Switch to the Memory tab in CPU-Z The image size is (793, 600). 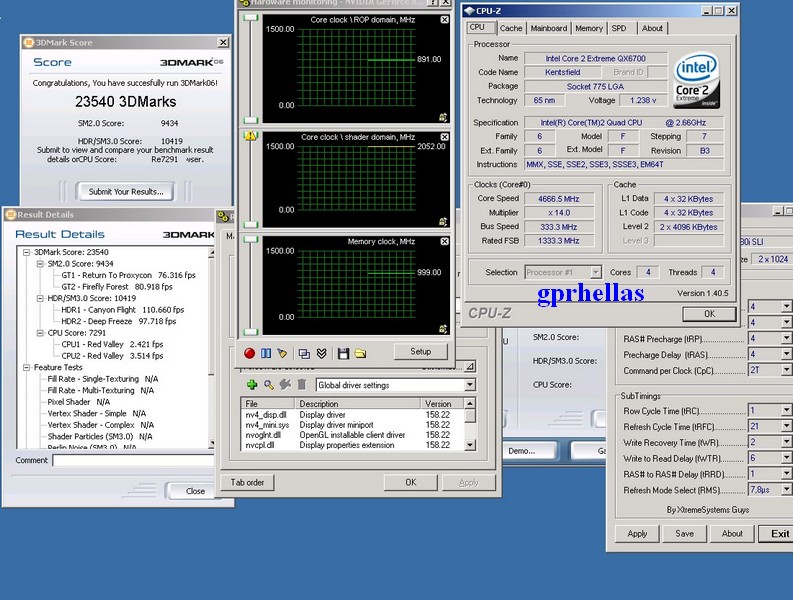pos(589,28)
